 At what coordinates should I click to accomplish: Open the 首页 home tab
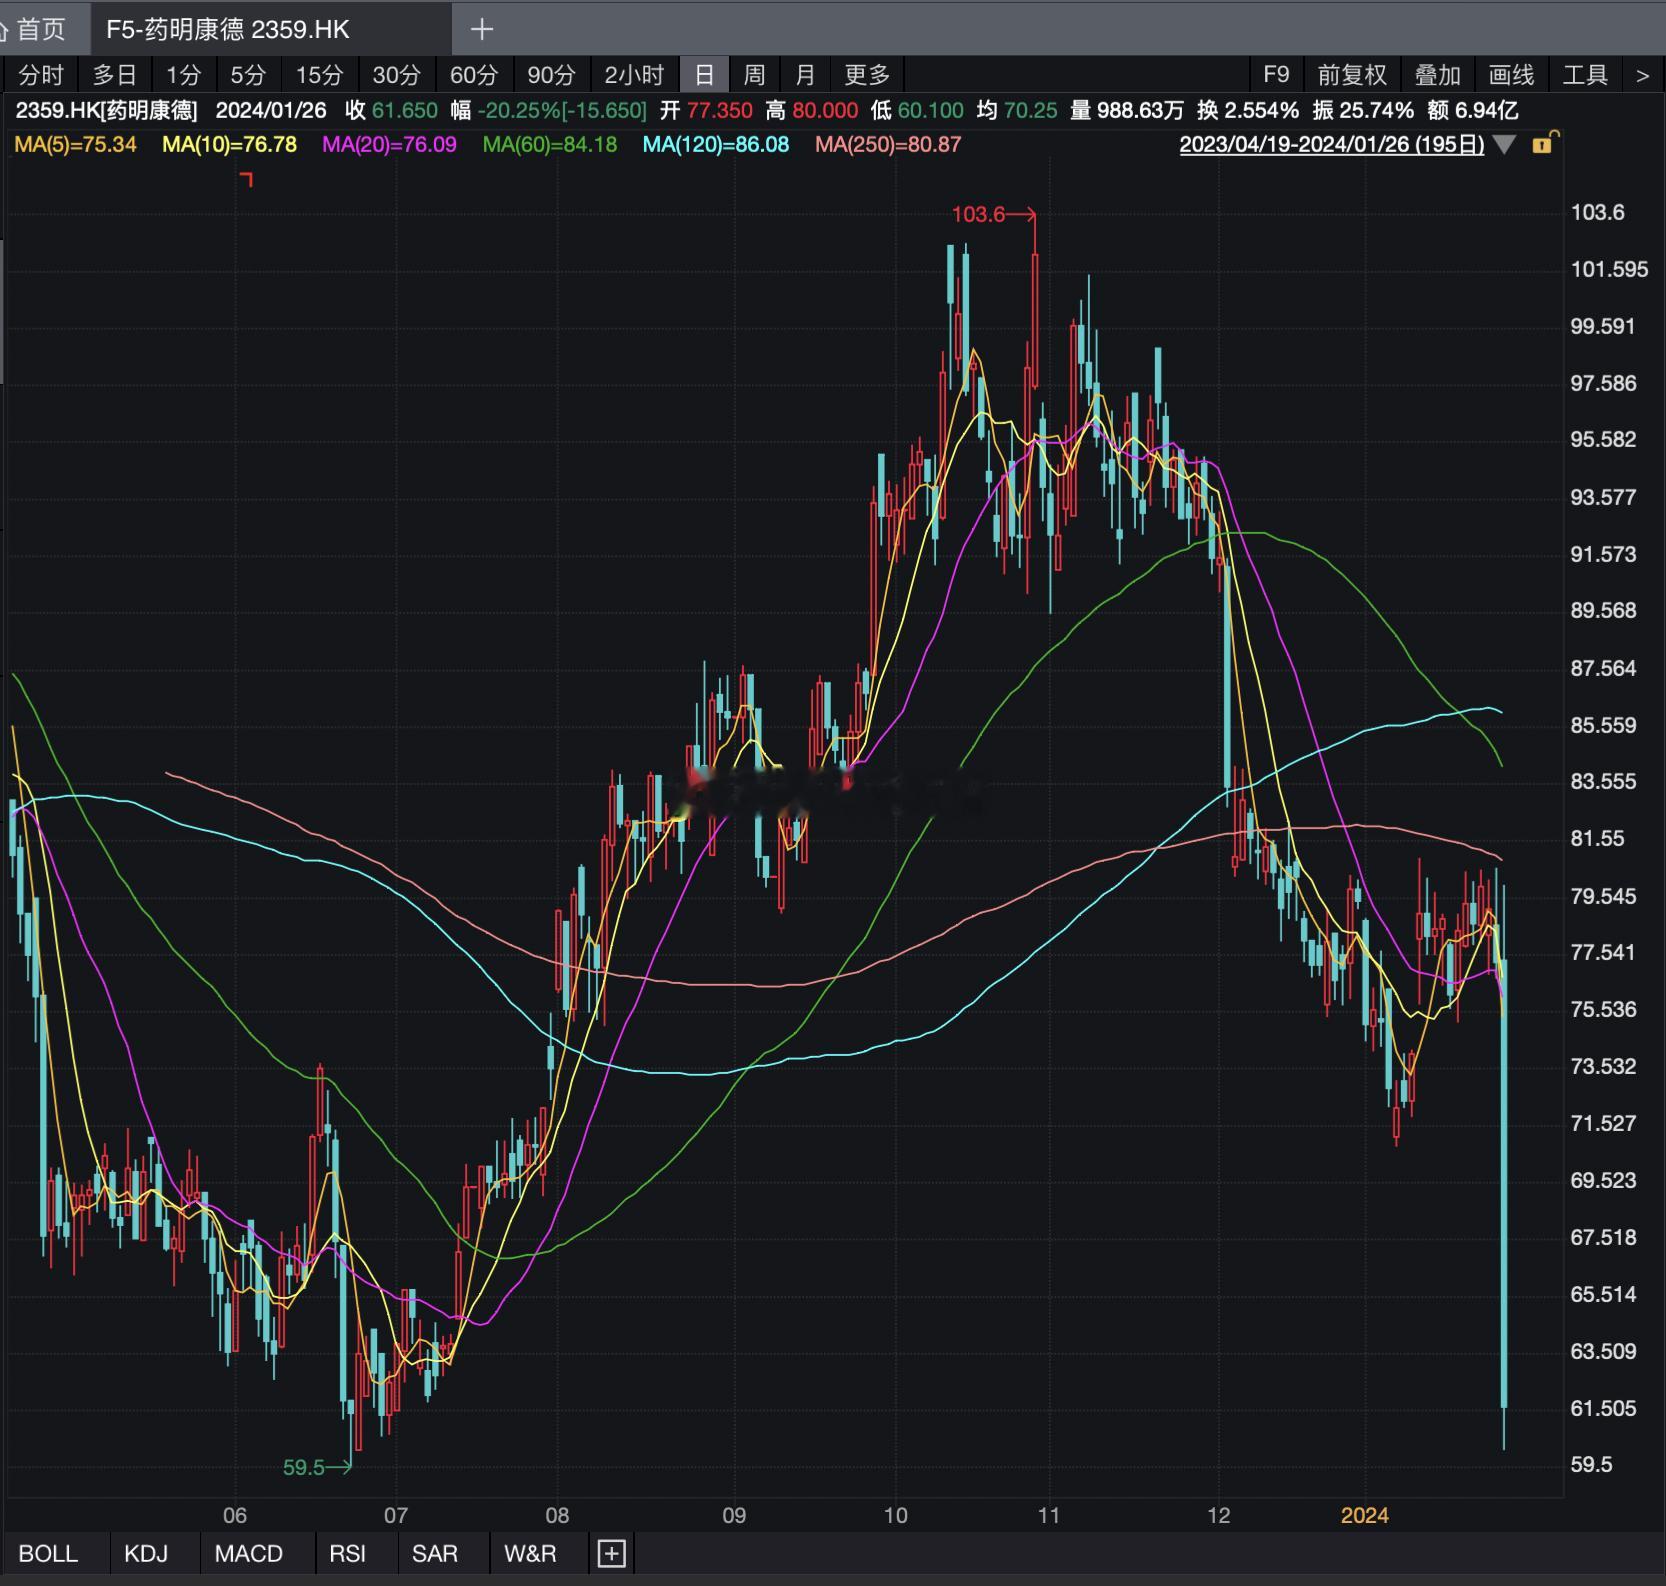36,29
